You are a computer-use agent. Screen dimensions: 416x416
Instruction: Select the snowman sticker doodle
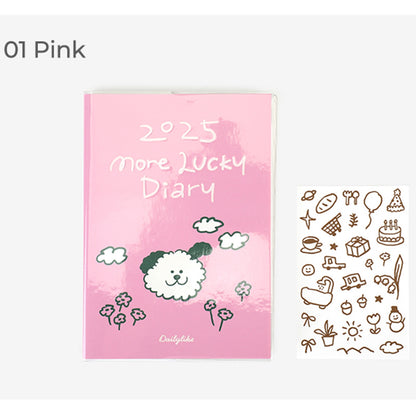click(x=396, y=319)
